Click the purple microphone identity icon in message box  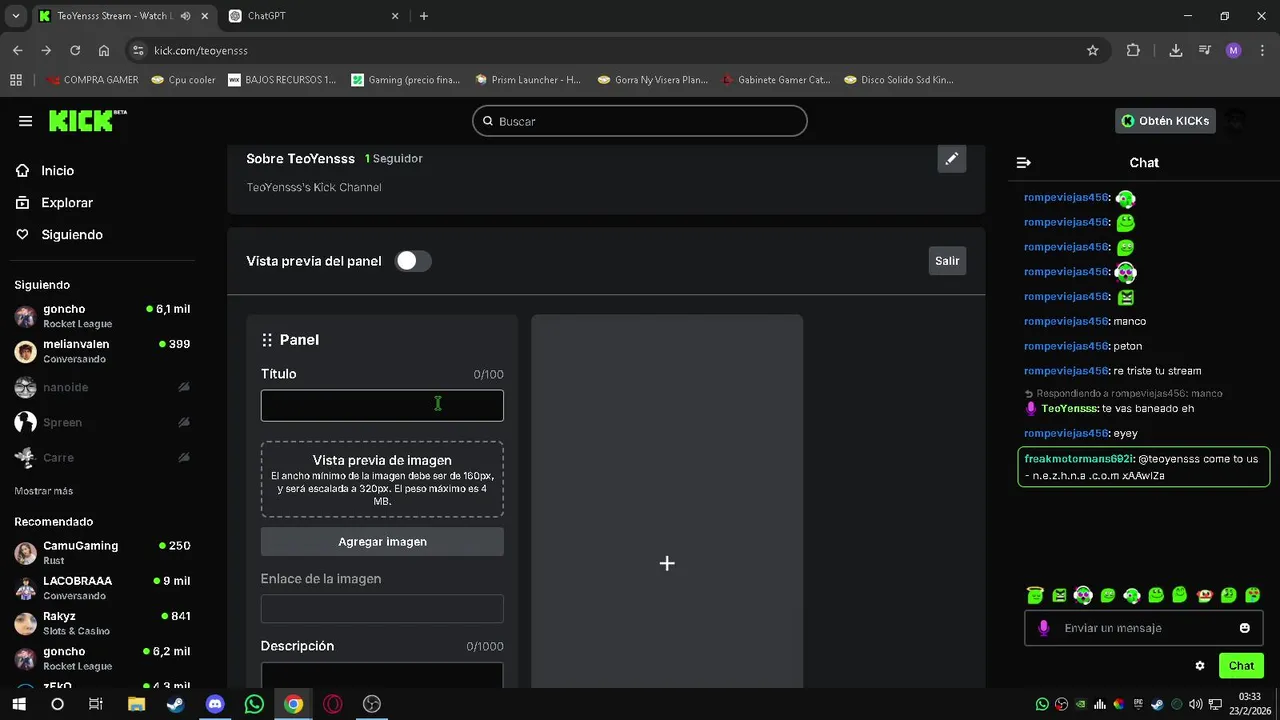point(1043,628)
